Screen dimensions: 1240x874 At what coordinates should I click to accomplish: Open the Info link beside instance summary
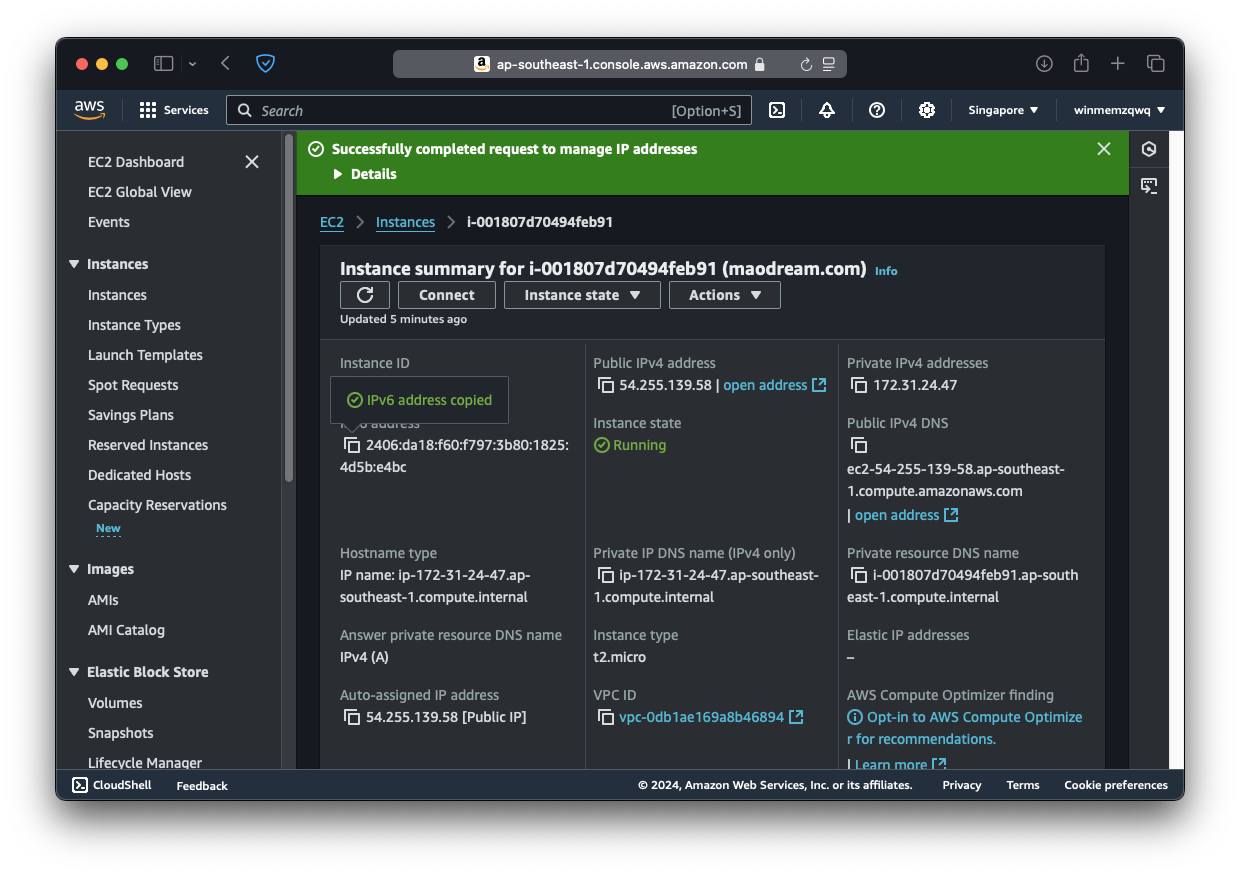pos(886,271)
